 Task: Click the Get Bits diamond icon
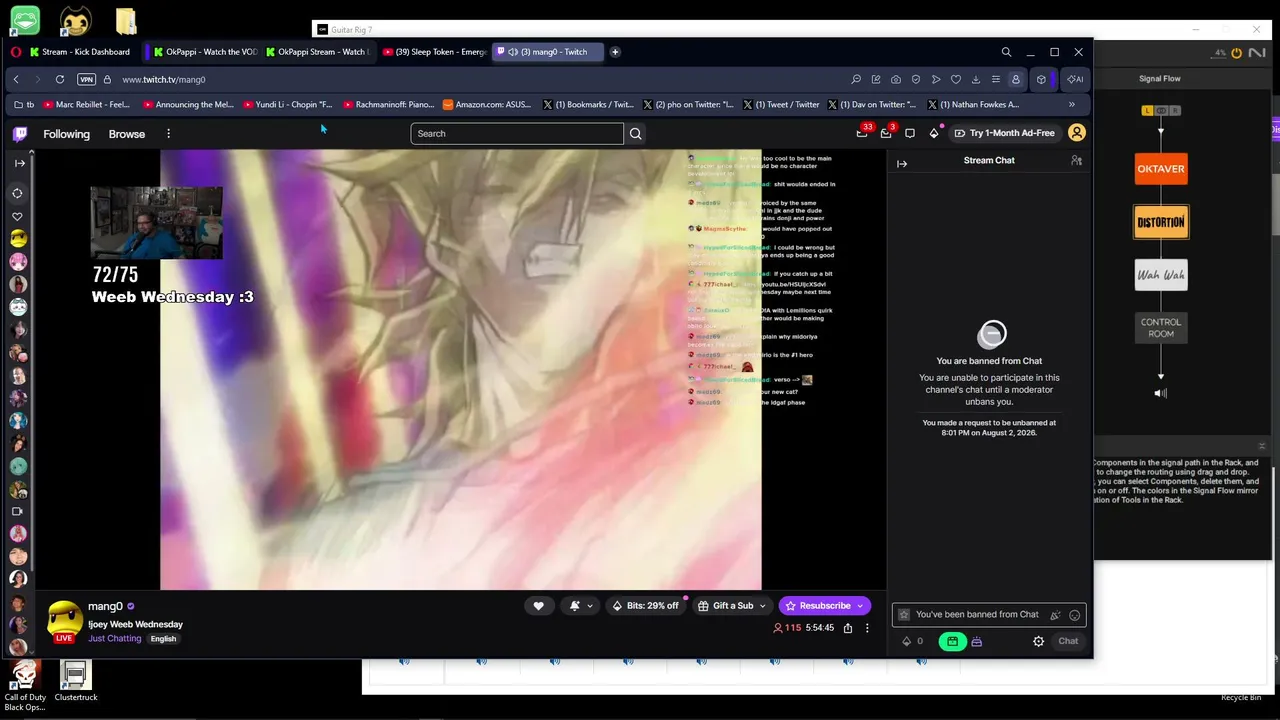point(934,133)
